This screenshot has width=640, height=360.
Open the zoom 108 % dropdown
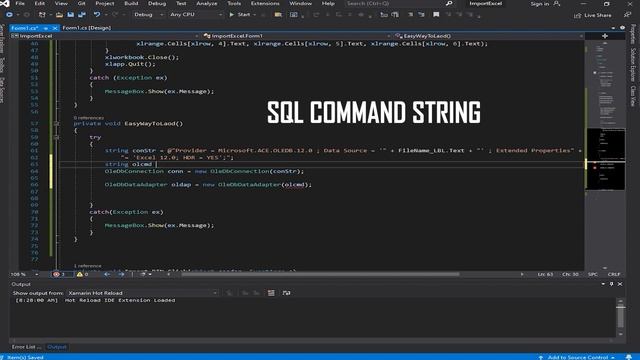[24, 274]
